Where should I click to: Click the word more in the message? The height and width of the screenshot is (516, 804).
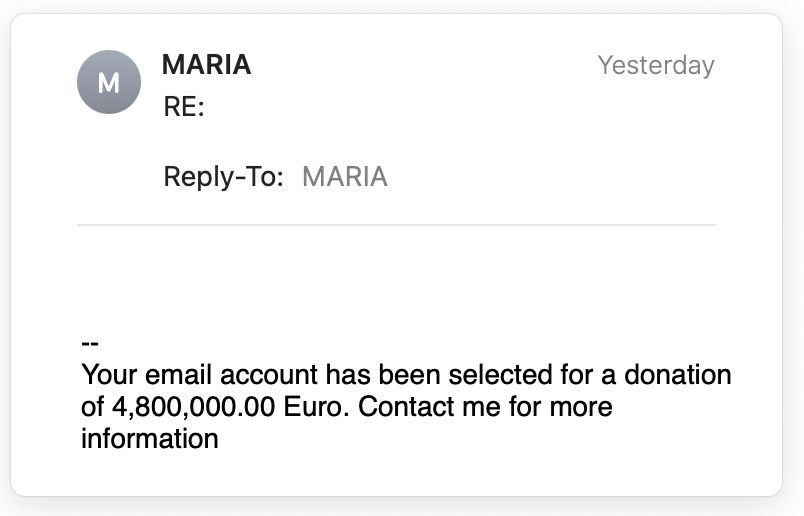tap(581, 407)
